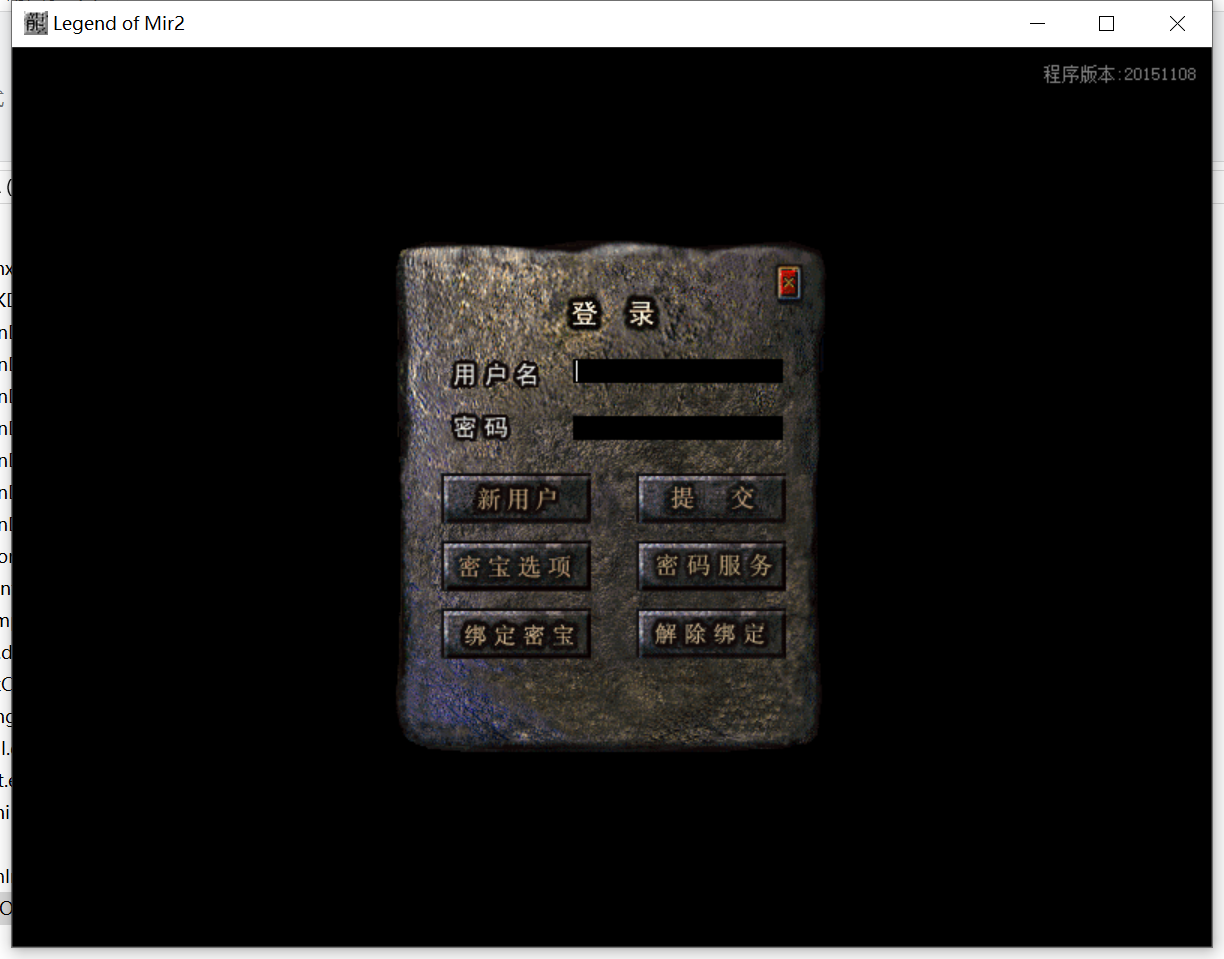Select the 绑定密宝 button
This screenshot has width=1224, height=959.
[516, 635]
